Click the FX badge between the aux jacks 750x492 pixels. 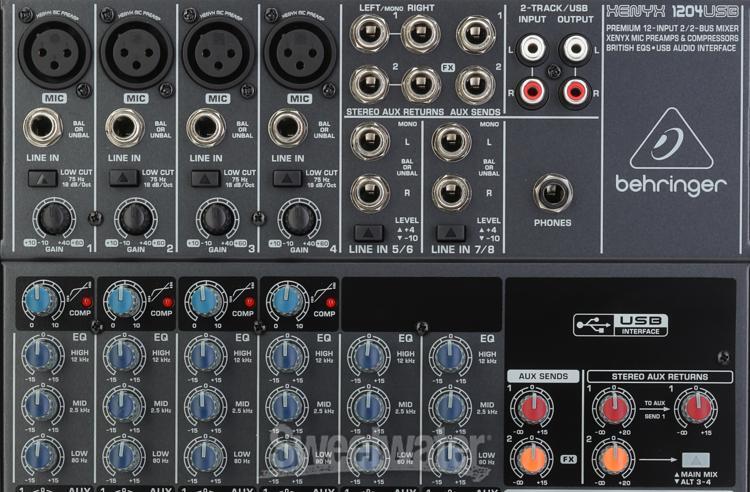(448, 67)
